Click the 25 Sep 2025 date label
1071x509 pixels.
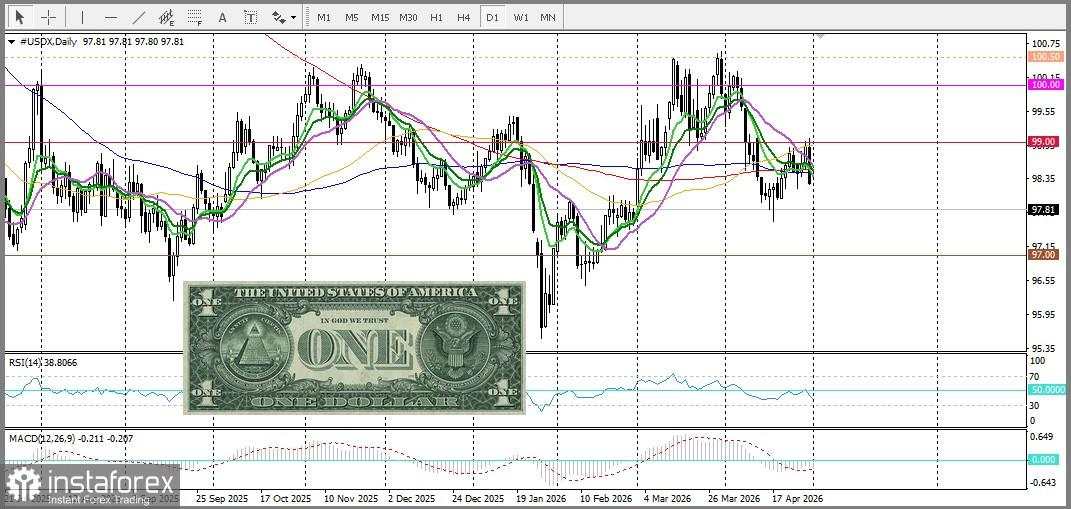coord(222,498)
